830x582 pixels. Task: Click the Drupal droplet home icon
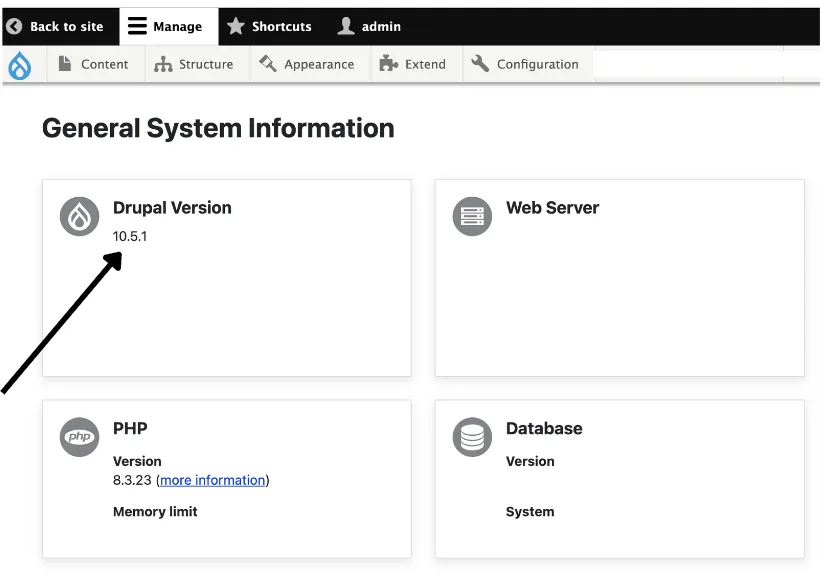pos(20,65)
